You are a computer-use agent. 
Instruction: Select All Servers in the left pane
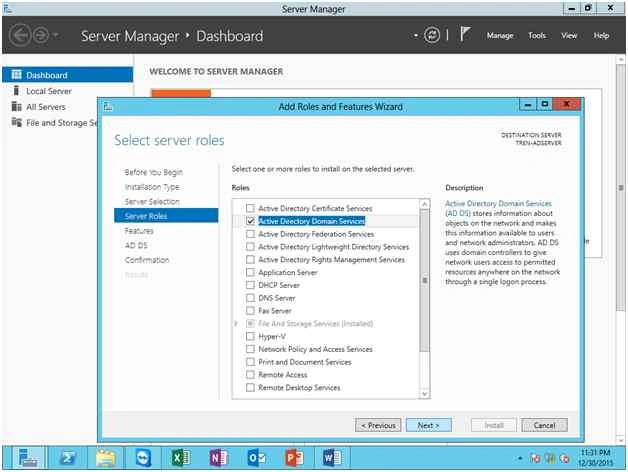click(45, 107)
